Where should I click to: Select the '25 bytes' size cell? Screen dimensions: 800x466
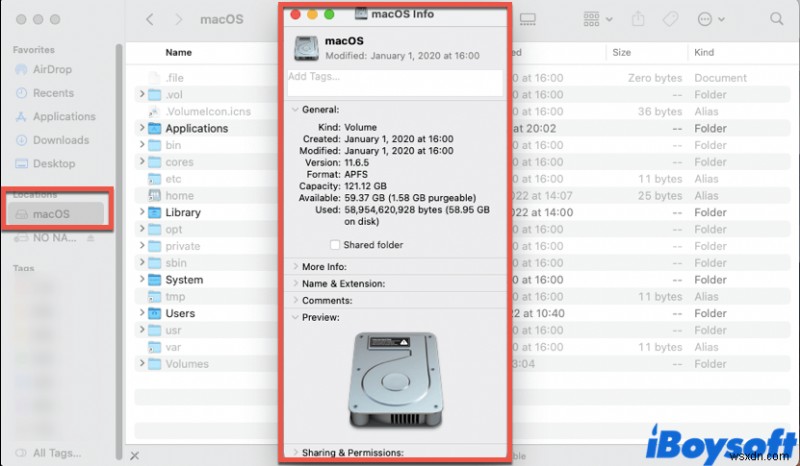coord(660,195)
